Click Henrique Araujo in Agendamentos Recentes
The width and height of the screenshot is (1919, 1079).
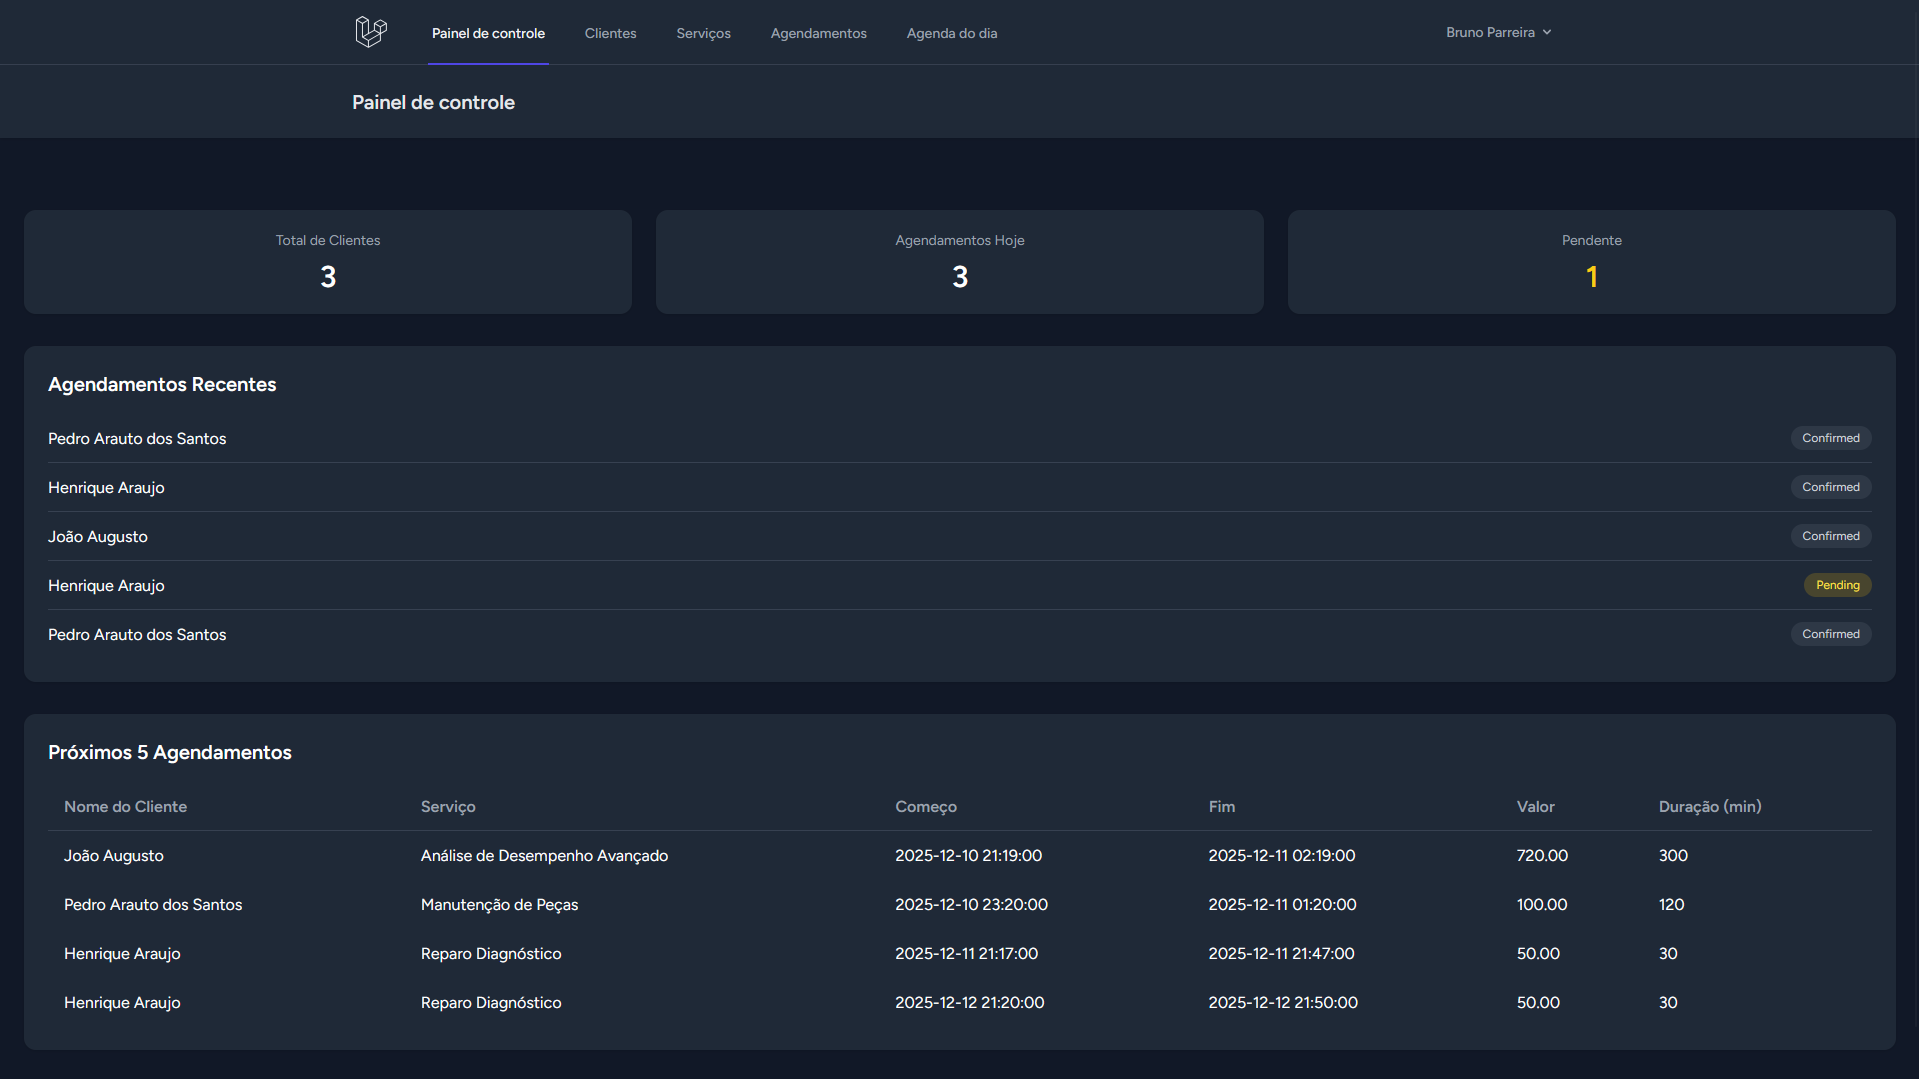(106, 487)
